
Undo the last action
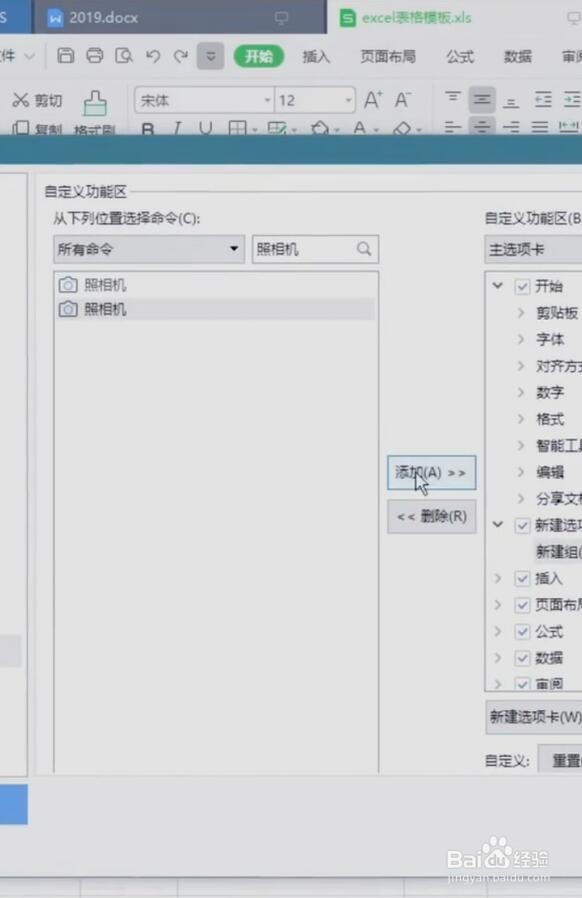click(x=152, y=56)
